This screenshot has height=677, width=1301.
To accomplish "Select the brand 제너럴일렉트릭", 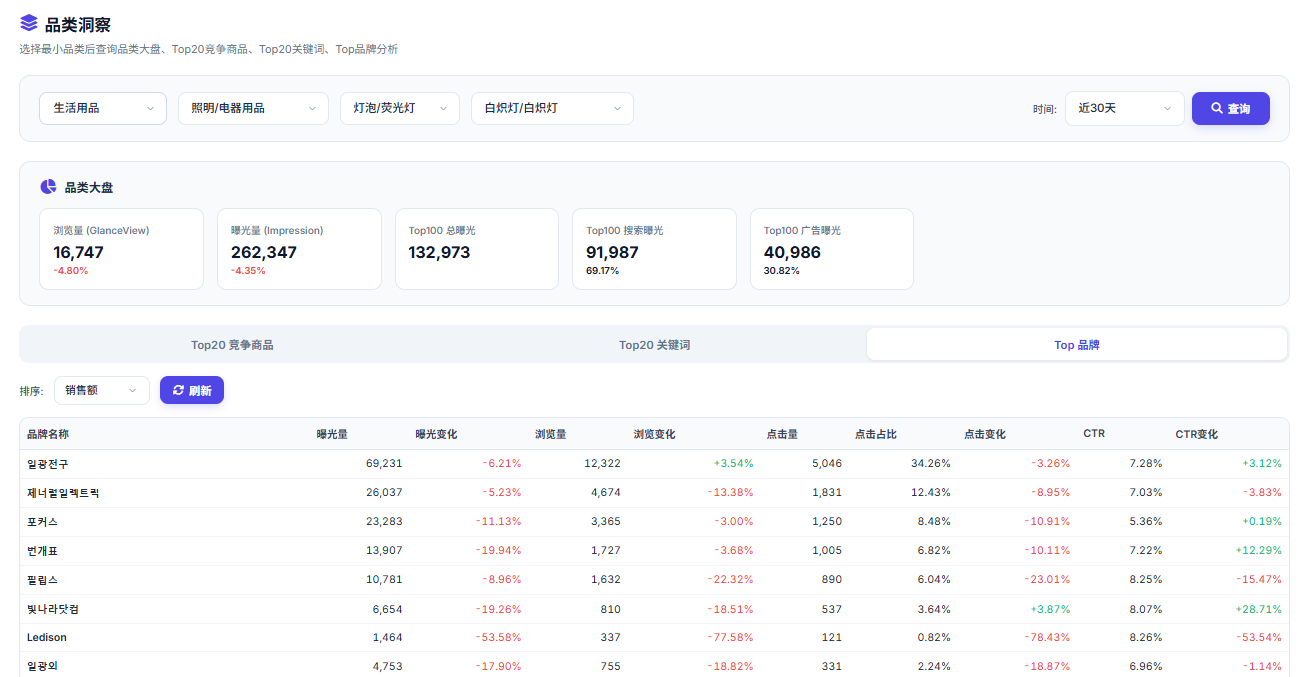I will click(63, 493).
